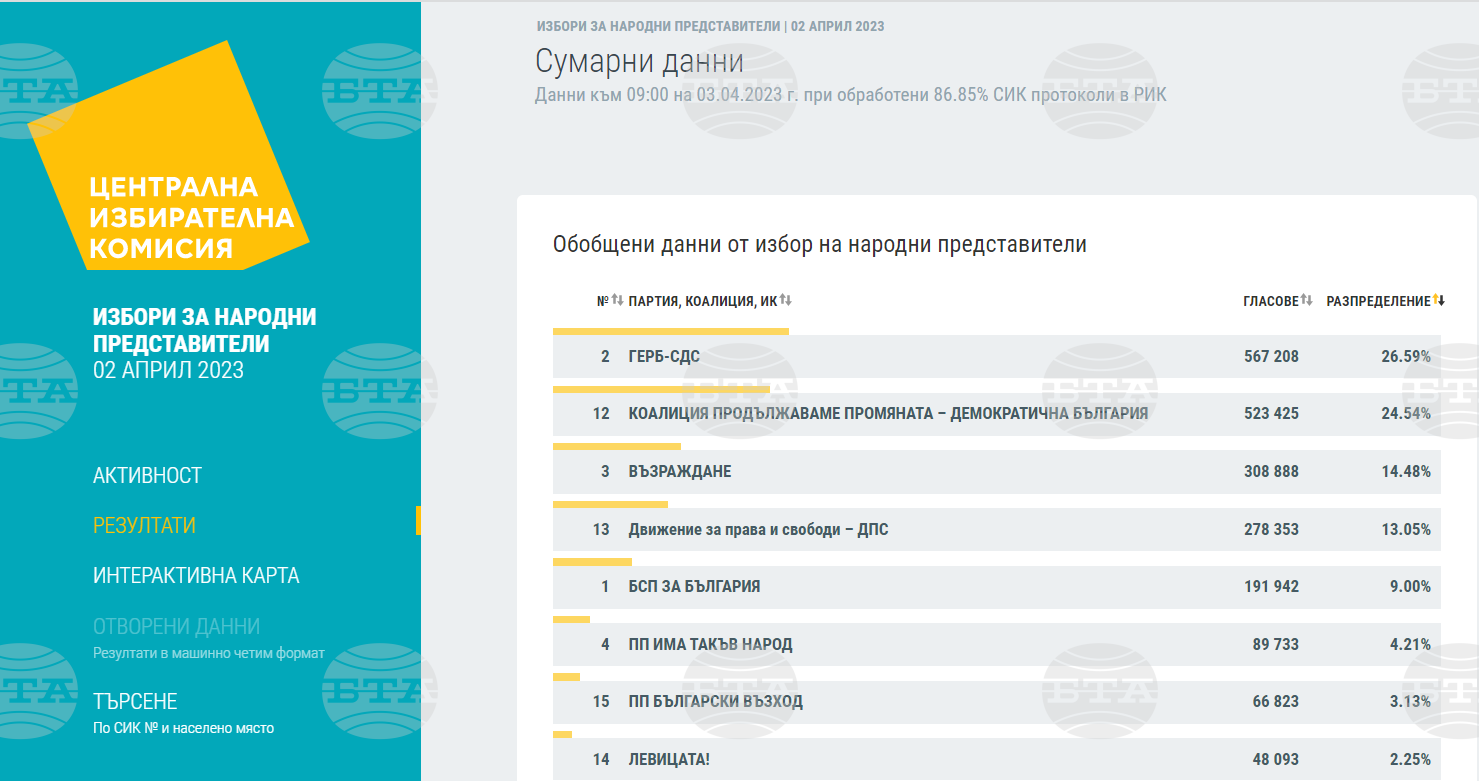This screenshot has height=781, width=1479.
Task: Open ИНТЕРАКТИВНА КАРТА from the sidebar
Action: pyautogui.click(x=196, y=576)
